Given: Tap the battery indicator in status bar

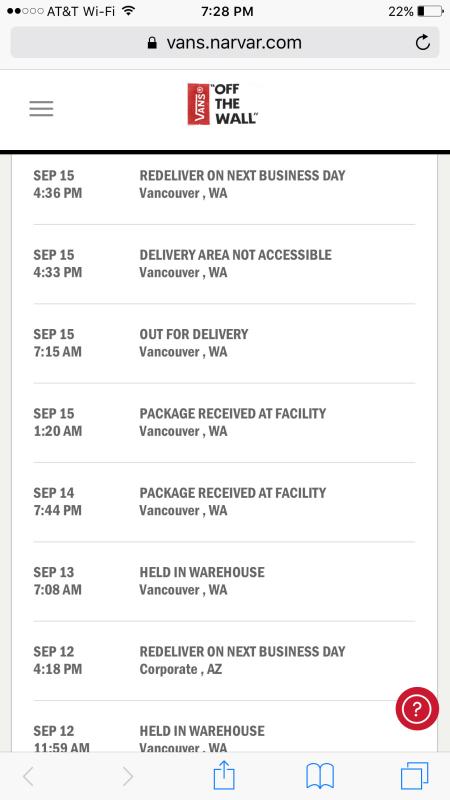Looking at the screenshot, I should [430, 11].
